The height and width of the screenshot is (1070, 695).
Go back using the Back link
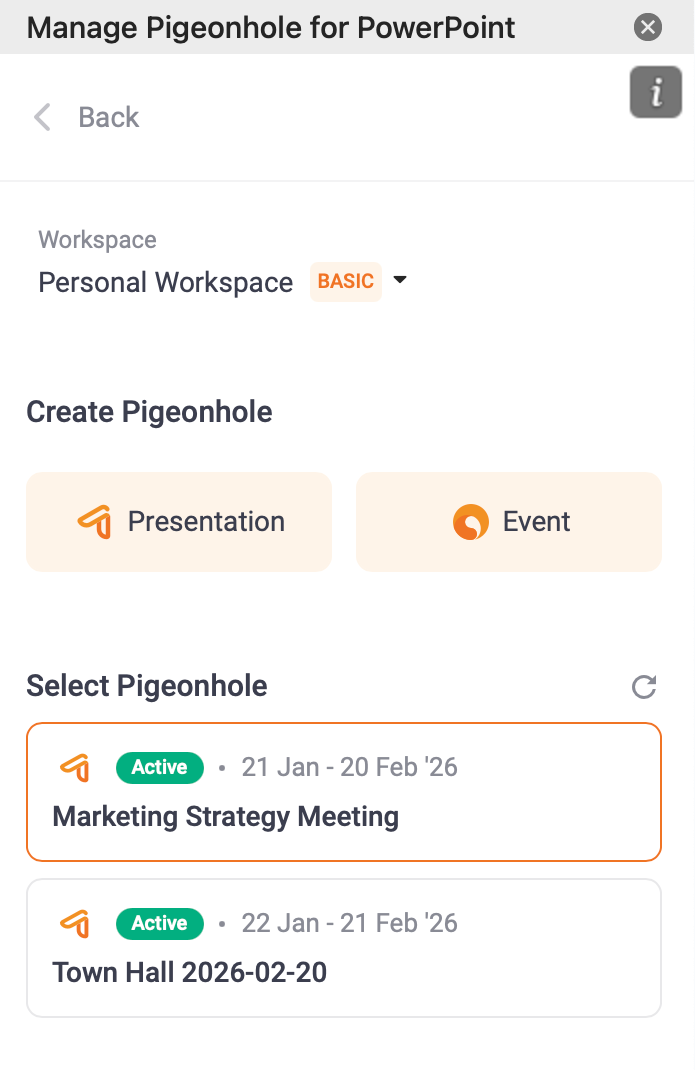[x=108, y=117]
